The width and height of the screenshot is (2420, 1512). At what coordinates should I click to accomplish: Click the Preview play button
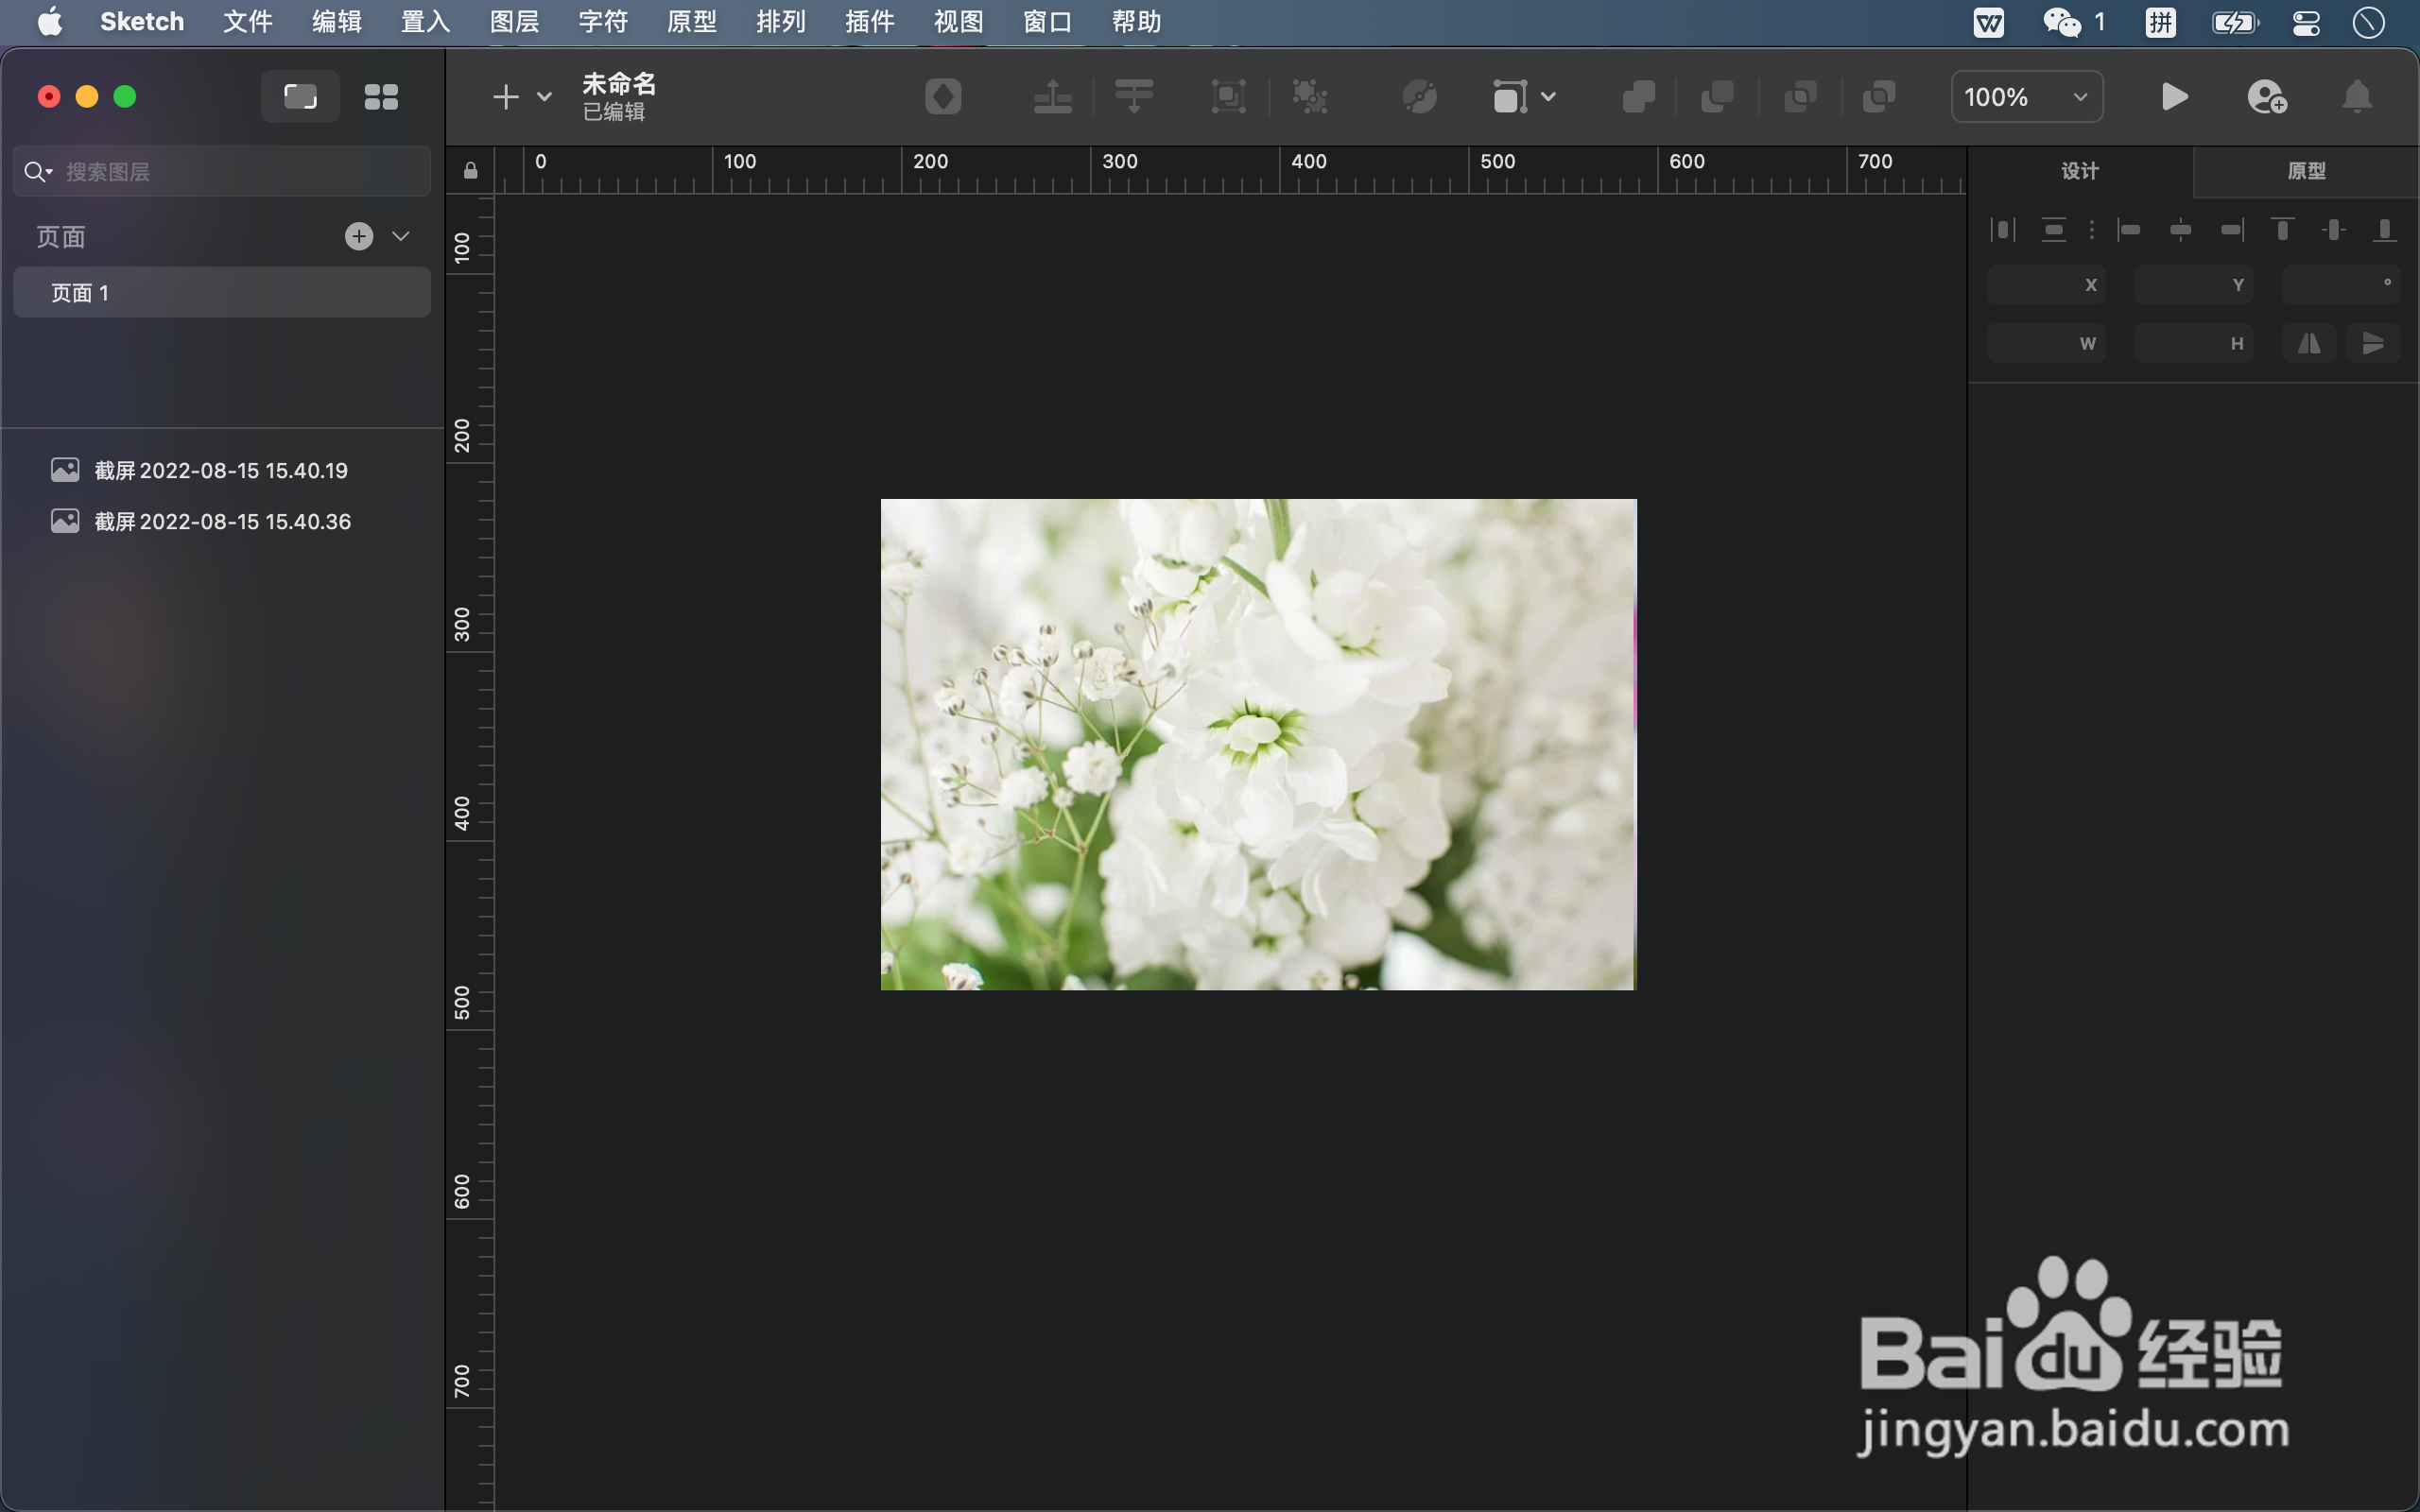2174,97
